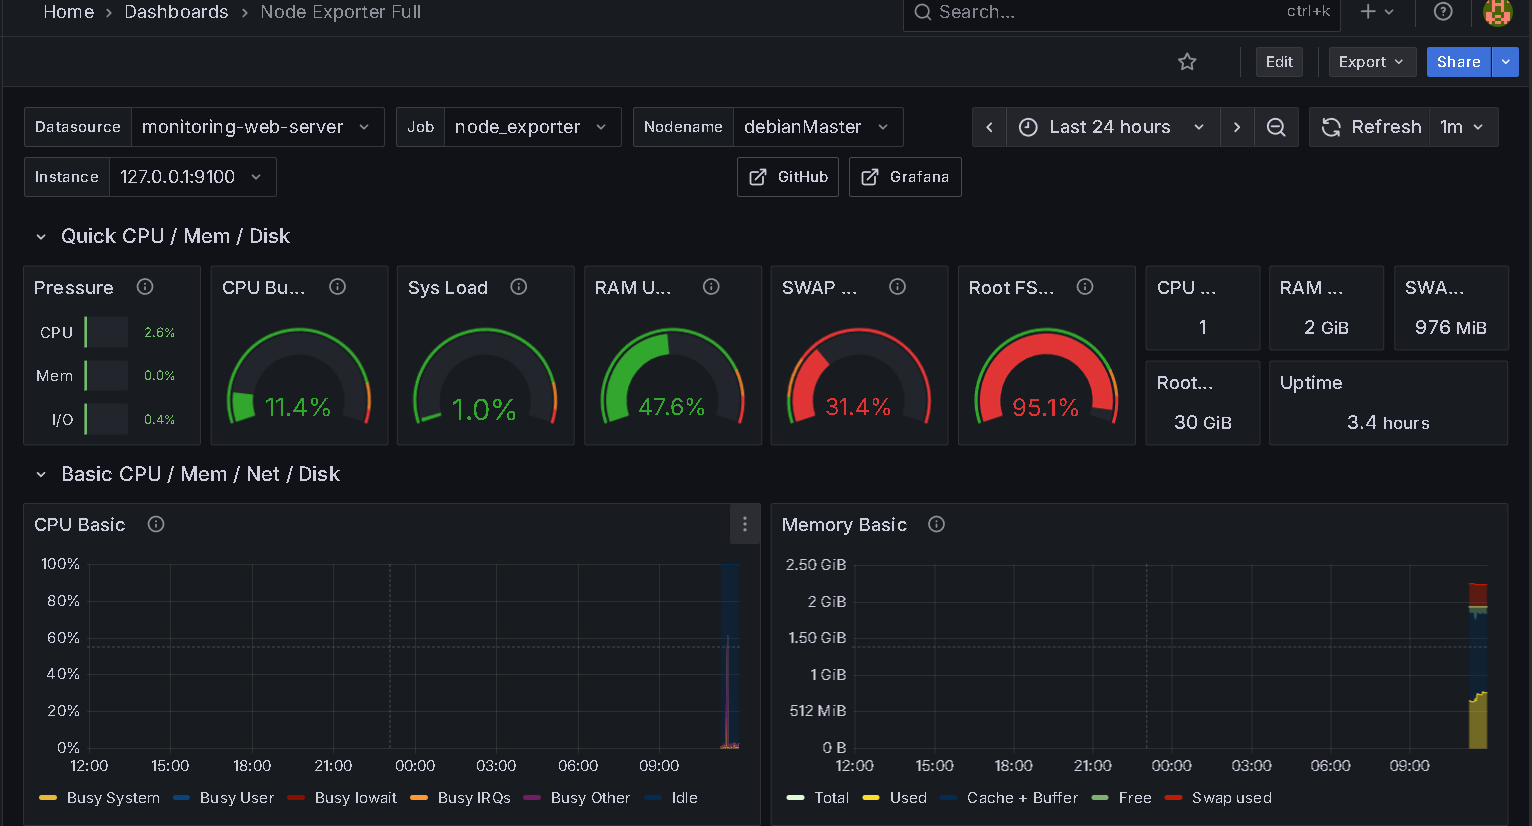Click the zoom out time range icon
Viewport: 1532px width, 826px height.
(1276, 127)
